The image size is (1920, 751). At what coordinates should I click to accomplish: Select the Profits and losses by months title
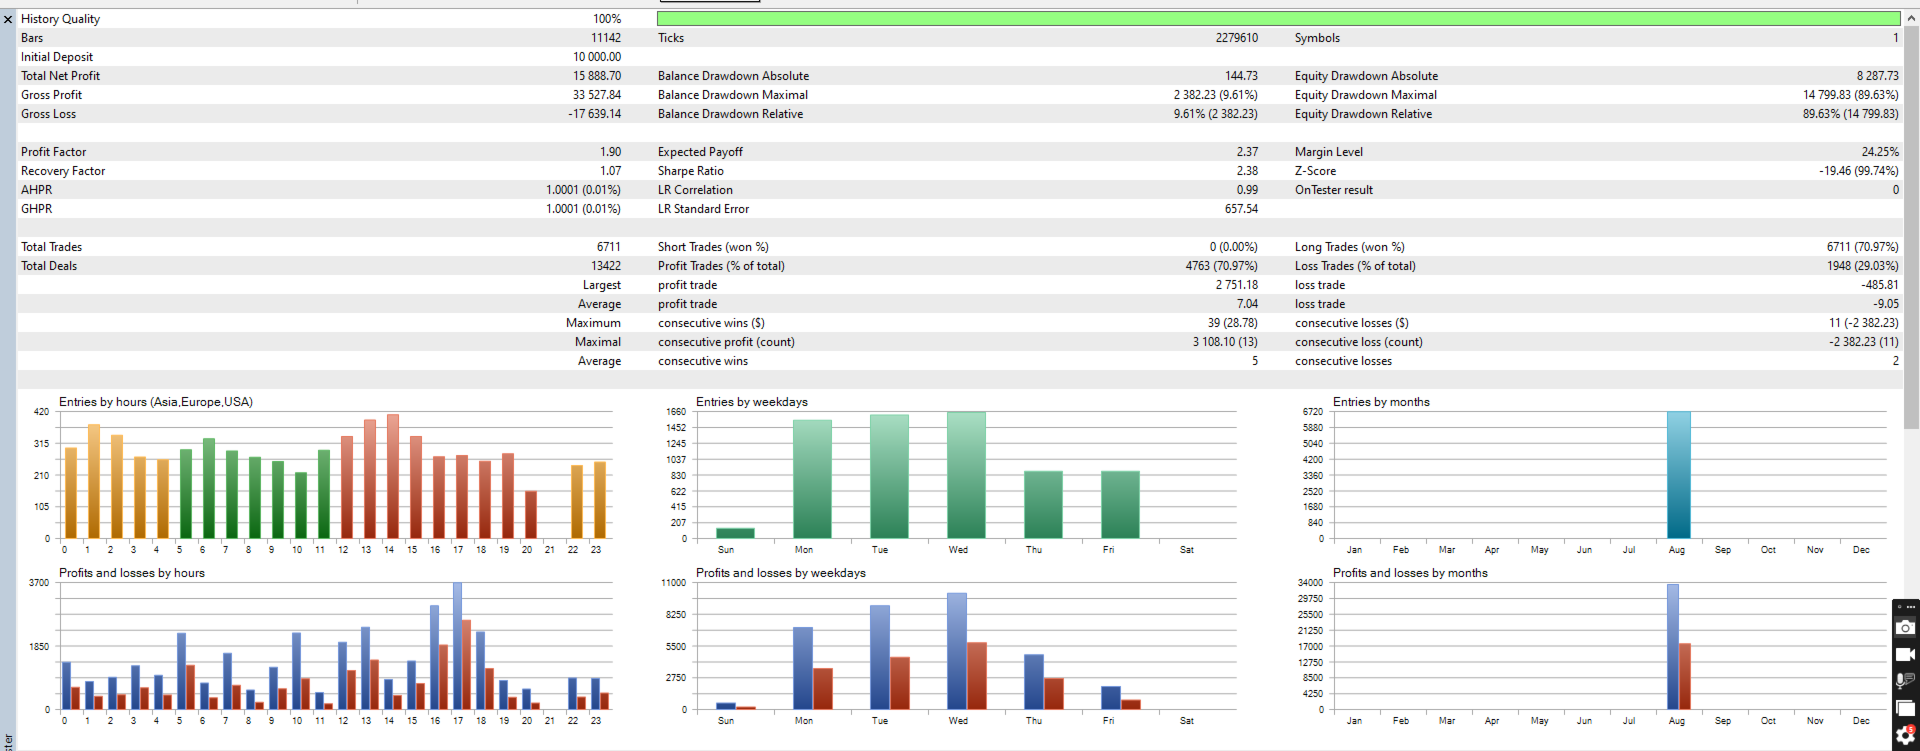tap(1410, 573)
